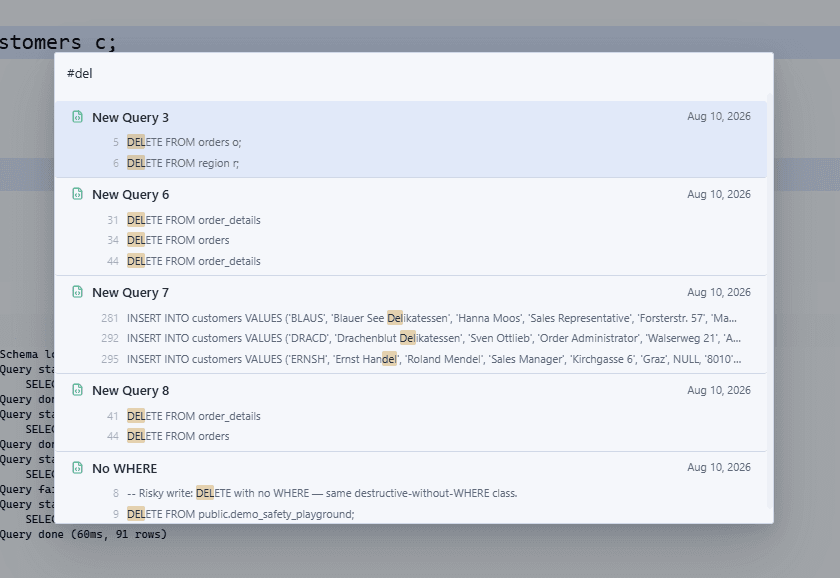Jump to line 6 'DELETE FROM region r;'
The height and width of the screenshot is (578, 840).
pyautogui.click(x=183, y=163)
